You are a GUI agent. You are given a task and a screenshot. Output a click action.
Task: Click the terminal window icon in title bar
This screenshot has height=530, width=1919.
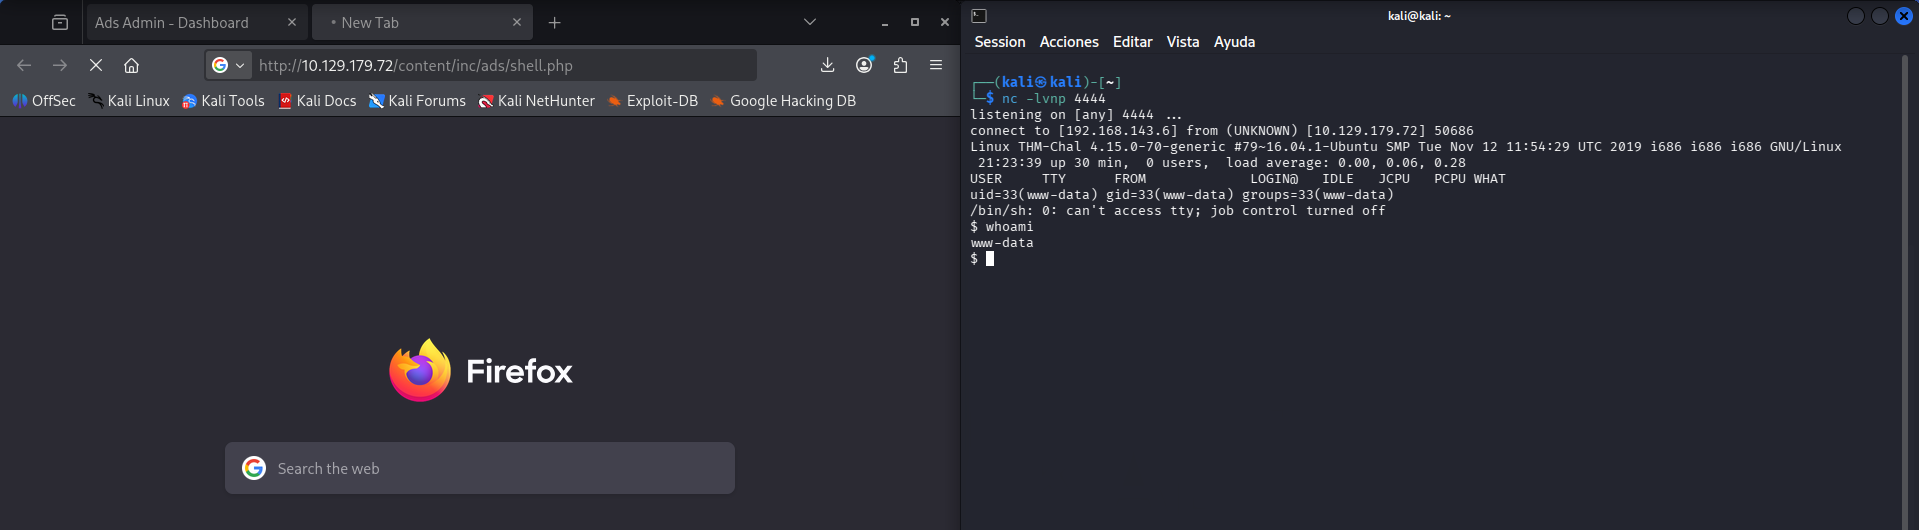(979, 16)
